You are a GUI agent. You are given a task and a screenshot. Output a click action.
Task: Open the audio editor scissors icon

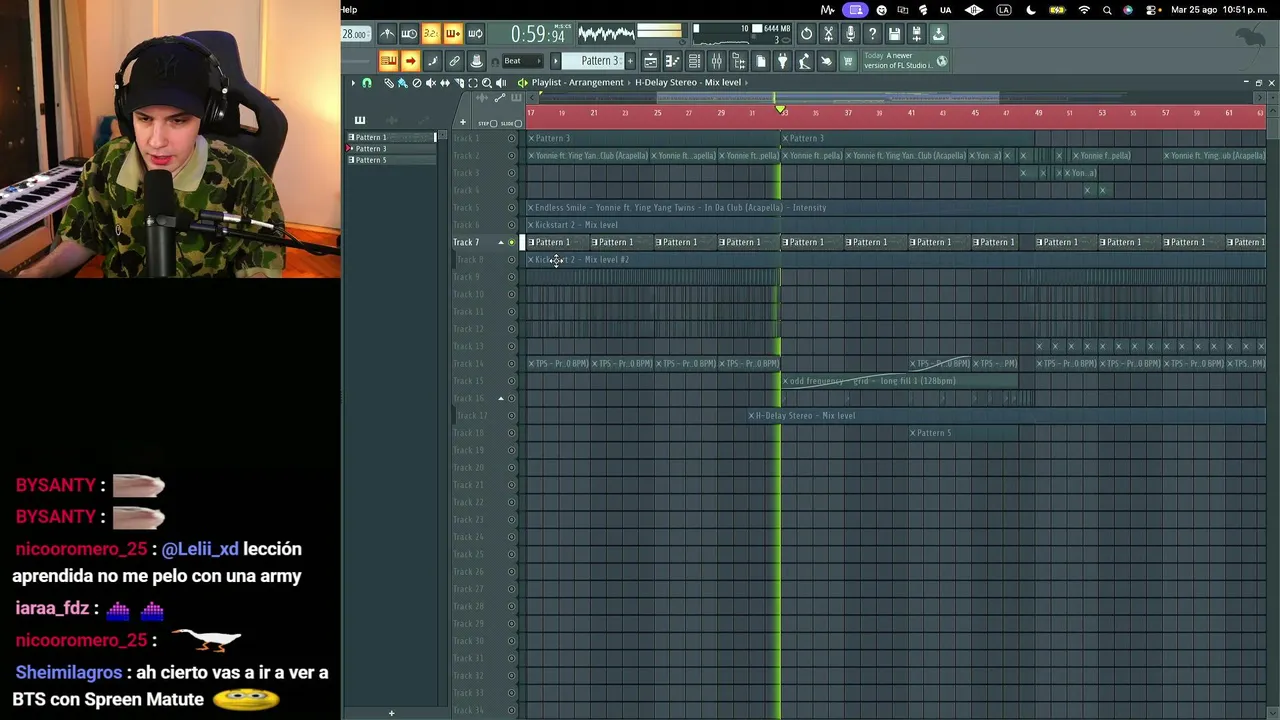click(x=828, y=34)
